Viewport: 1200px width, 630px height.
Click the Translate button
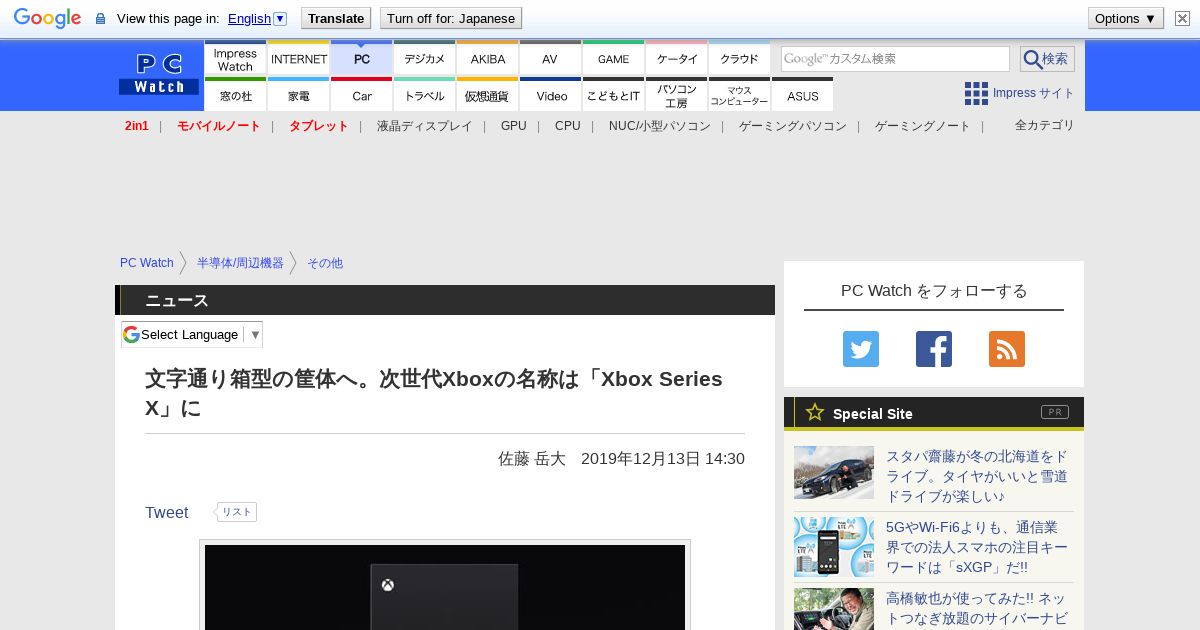coord(335,18)
